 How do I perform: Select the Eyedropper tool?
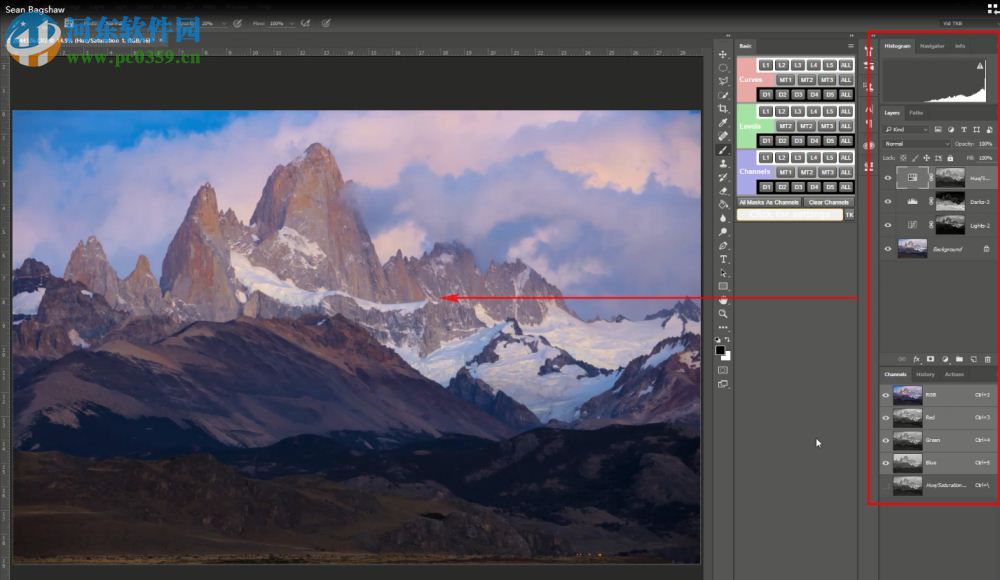(723, 123)
